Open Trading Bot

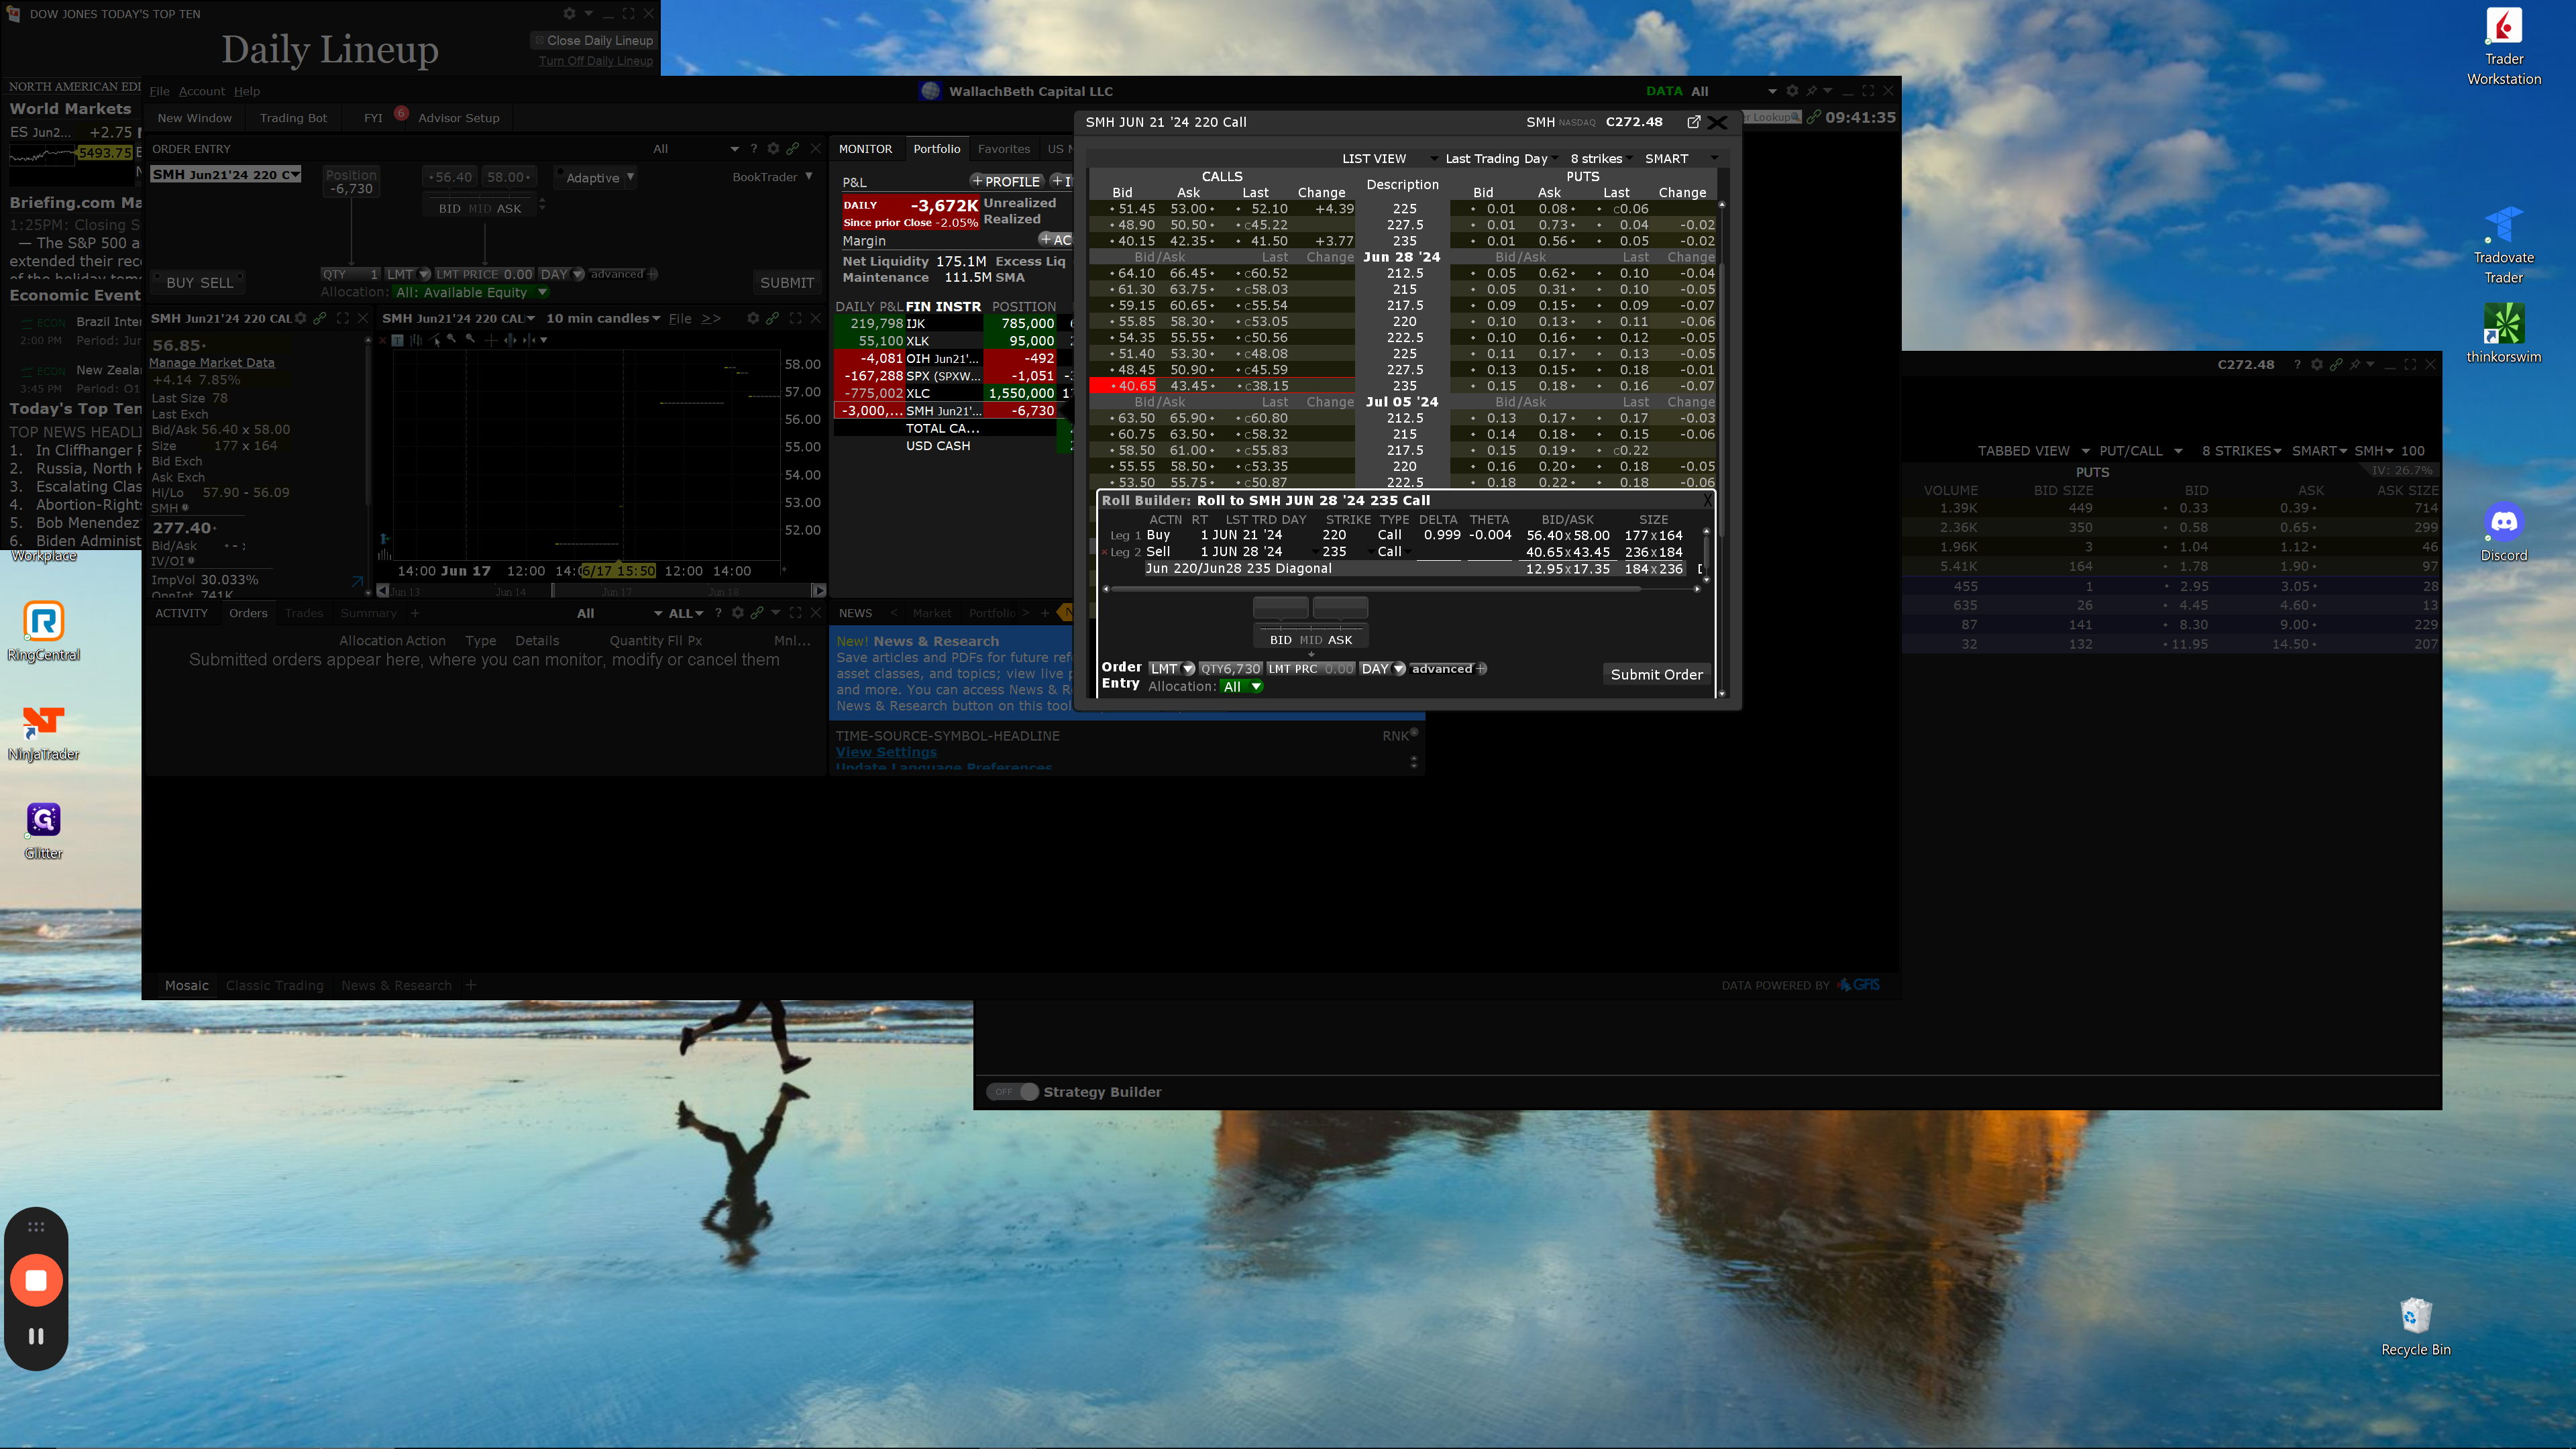(x=293, y=118)
